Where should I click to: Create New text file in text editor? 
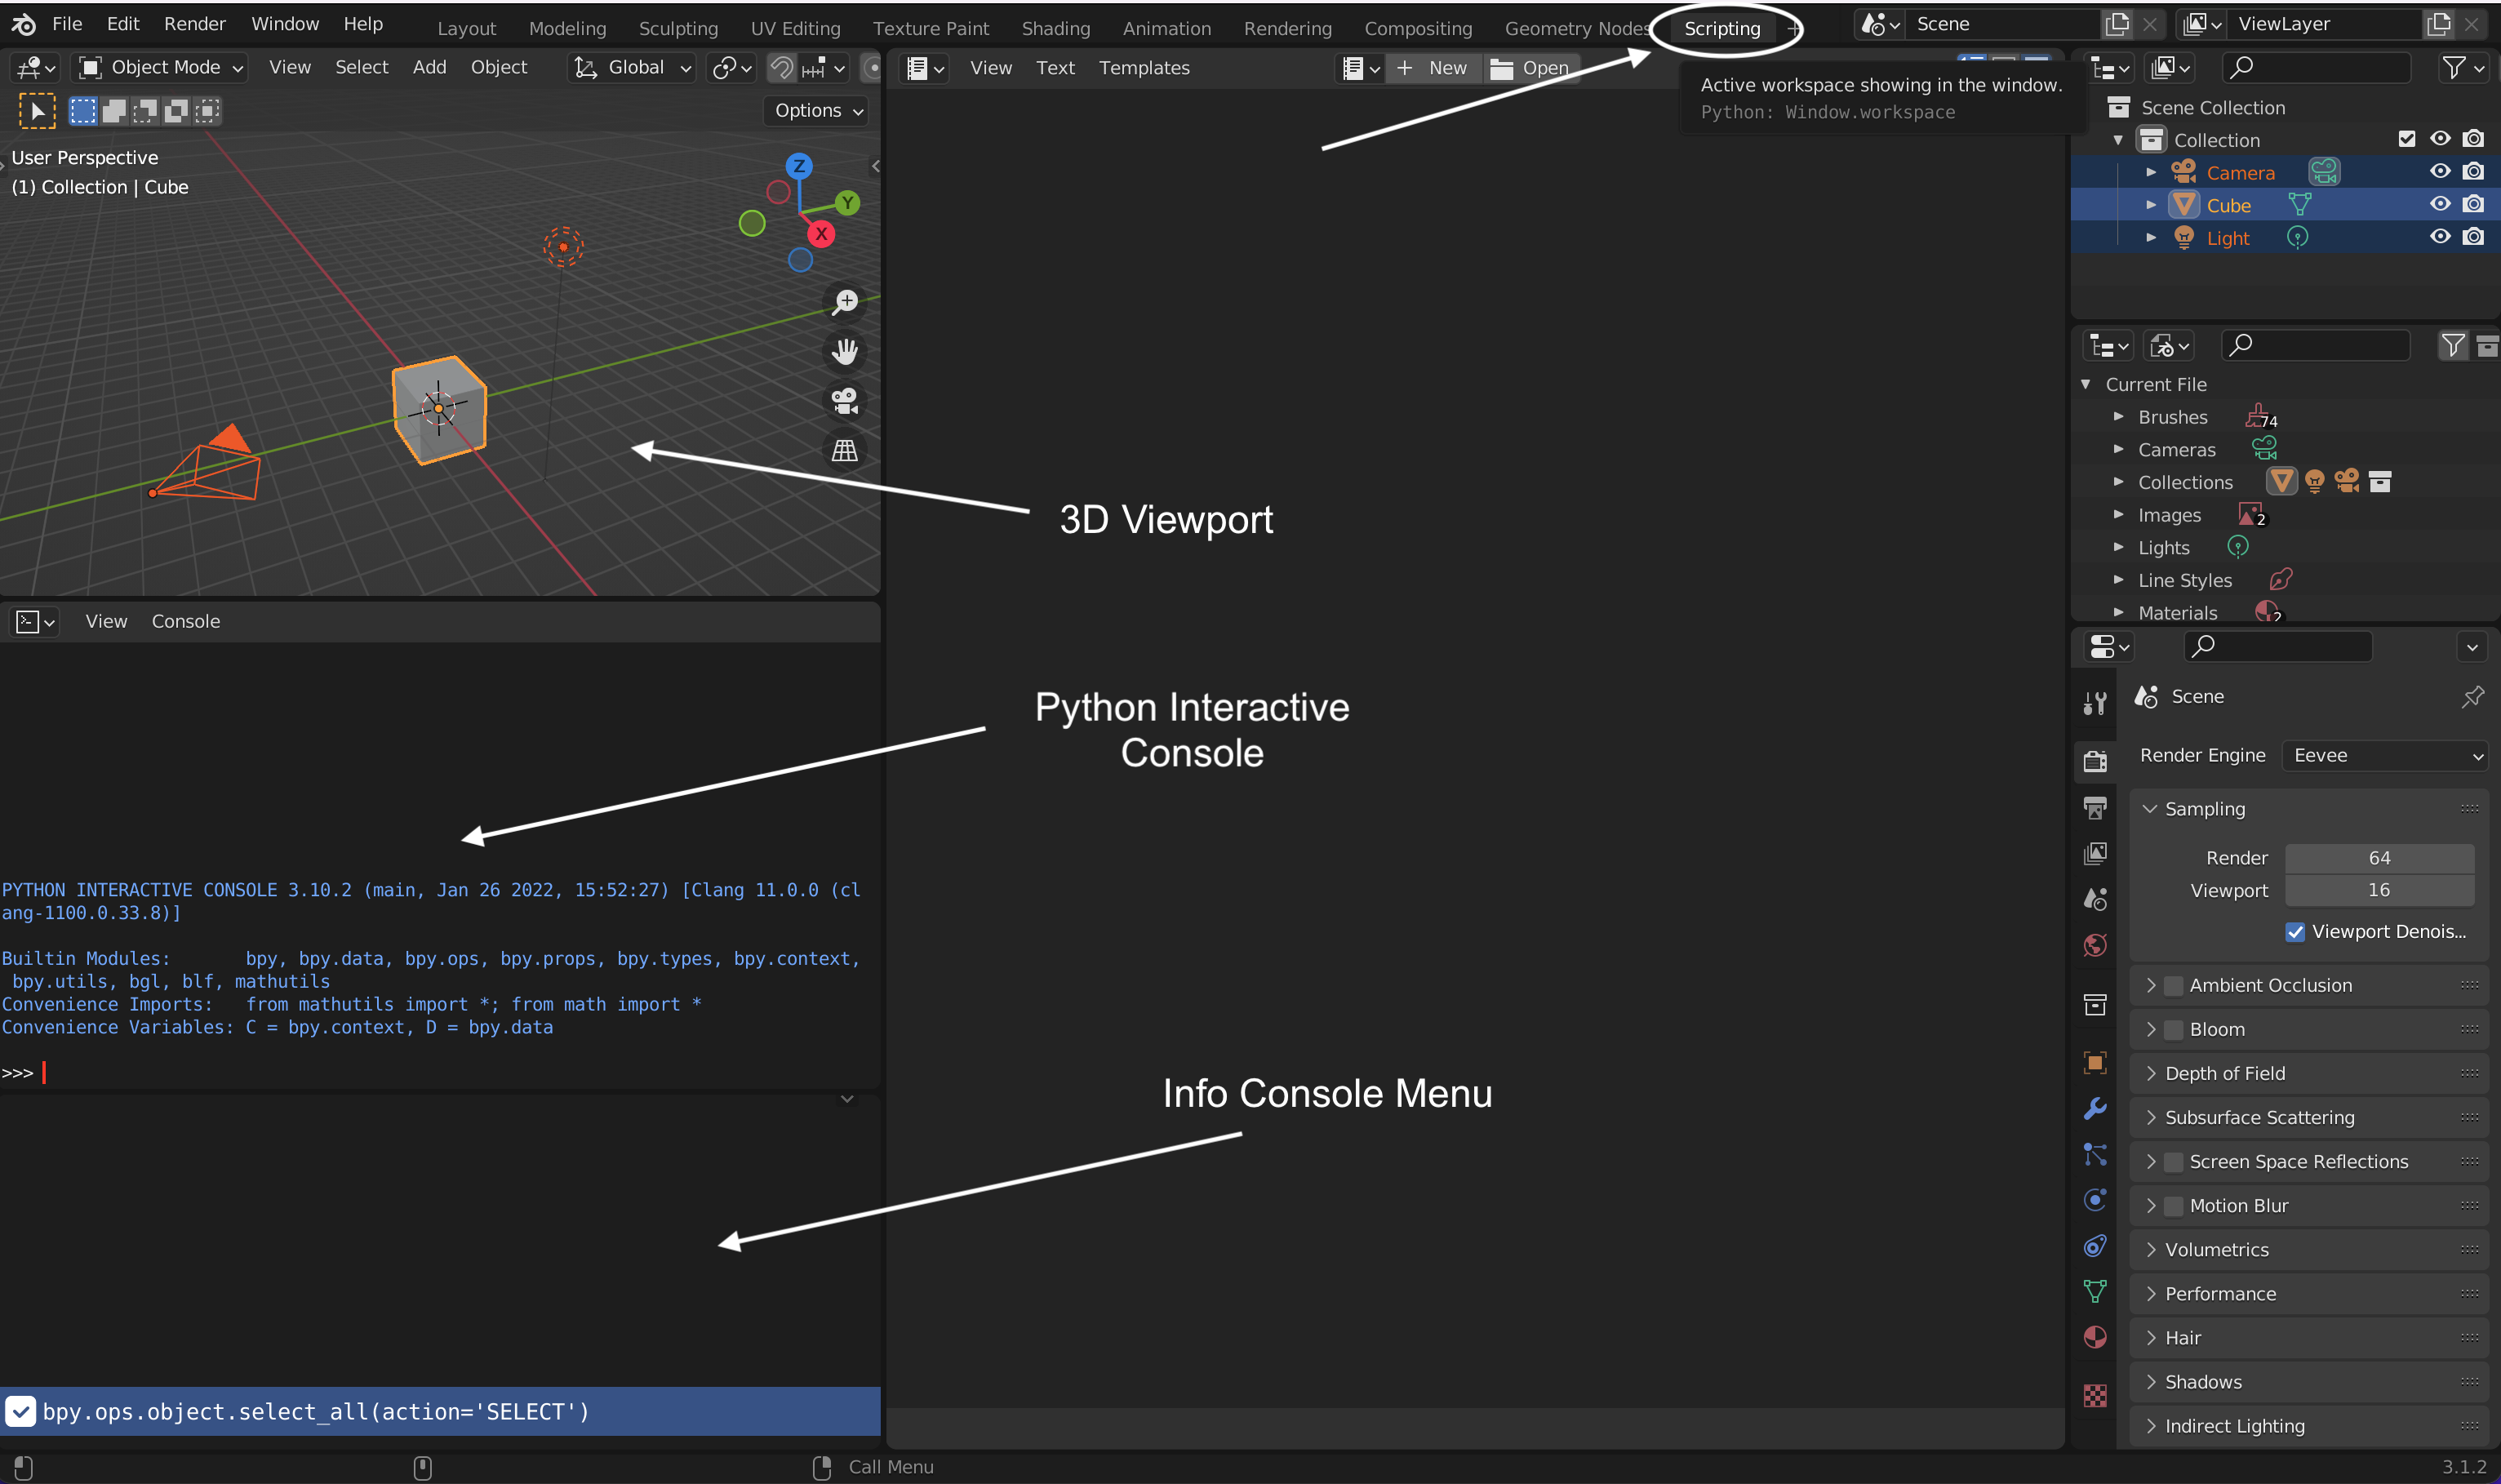pos(1433,68)
